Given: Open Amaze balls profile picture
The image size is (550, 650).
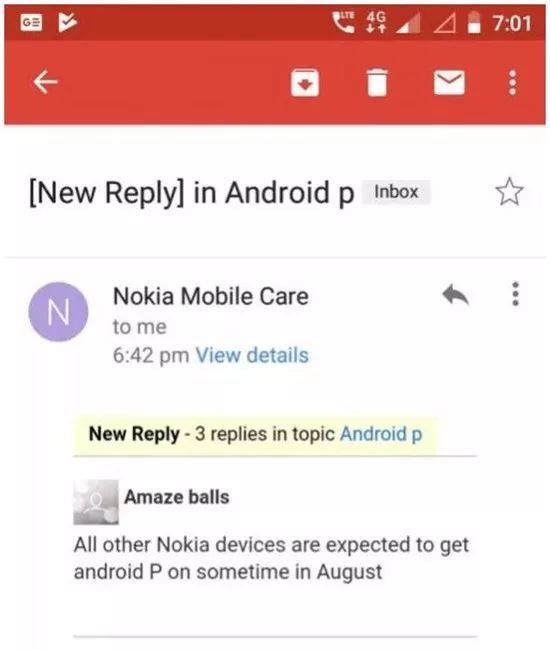Looking at the screenshot, I should (96, 502).
